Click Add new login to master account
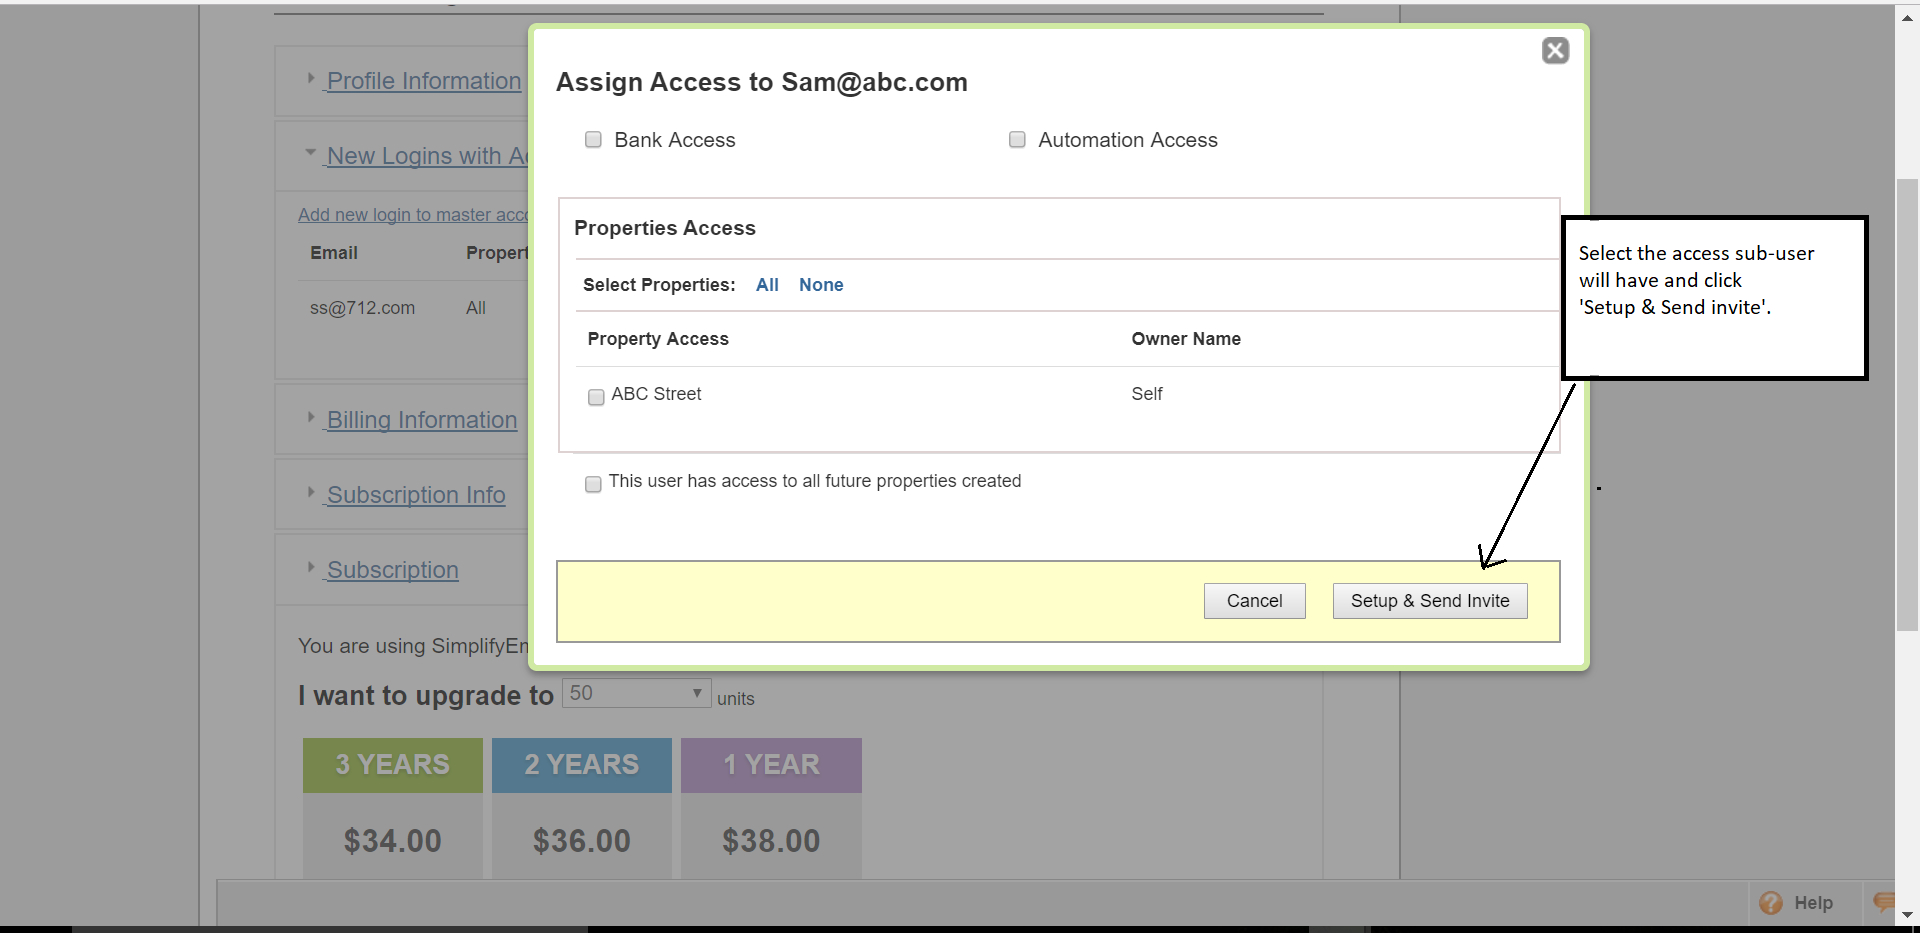Viewport: 1920px width, 933px height. 413,215
